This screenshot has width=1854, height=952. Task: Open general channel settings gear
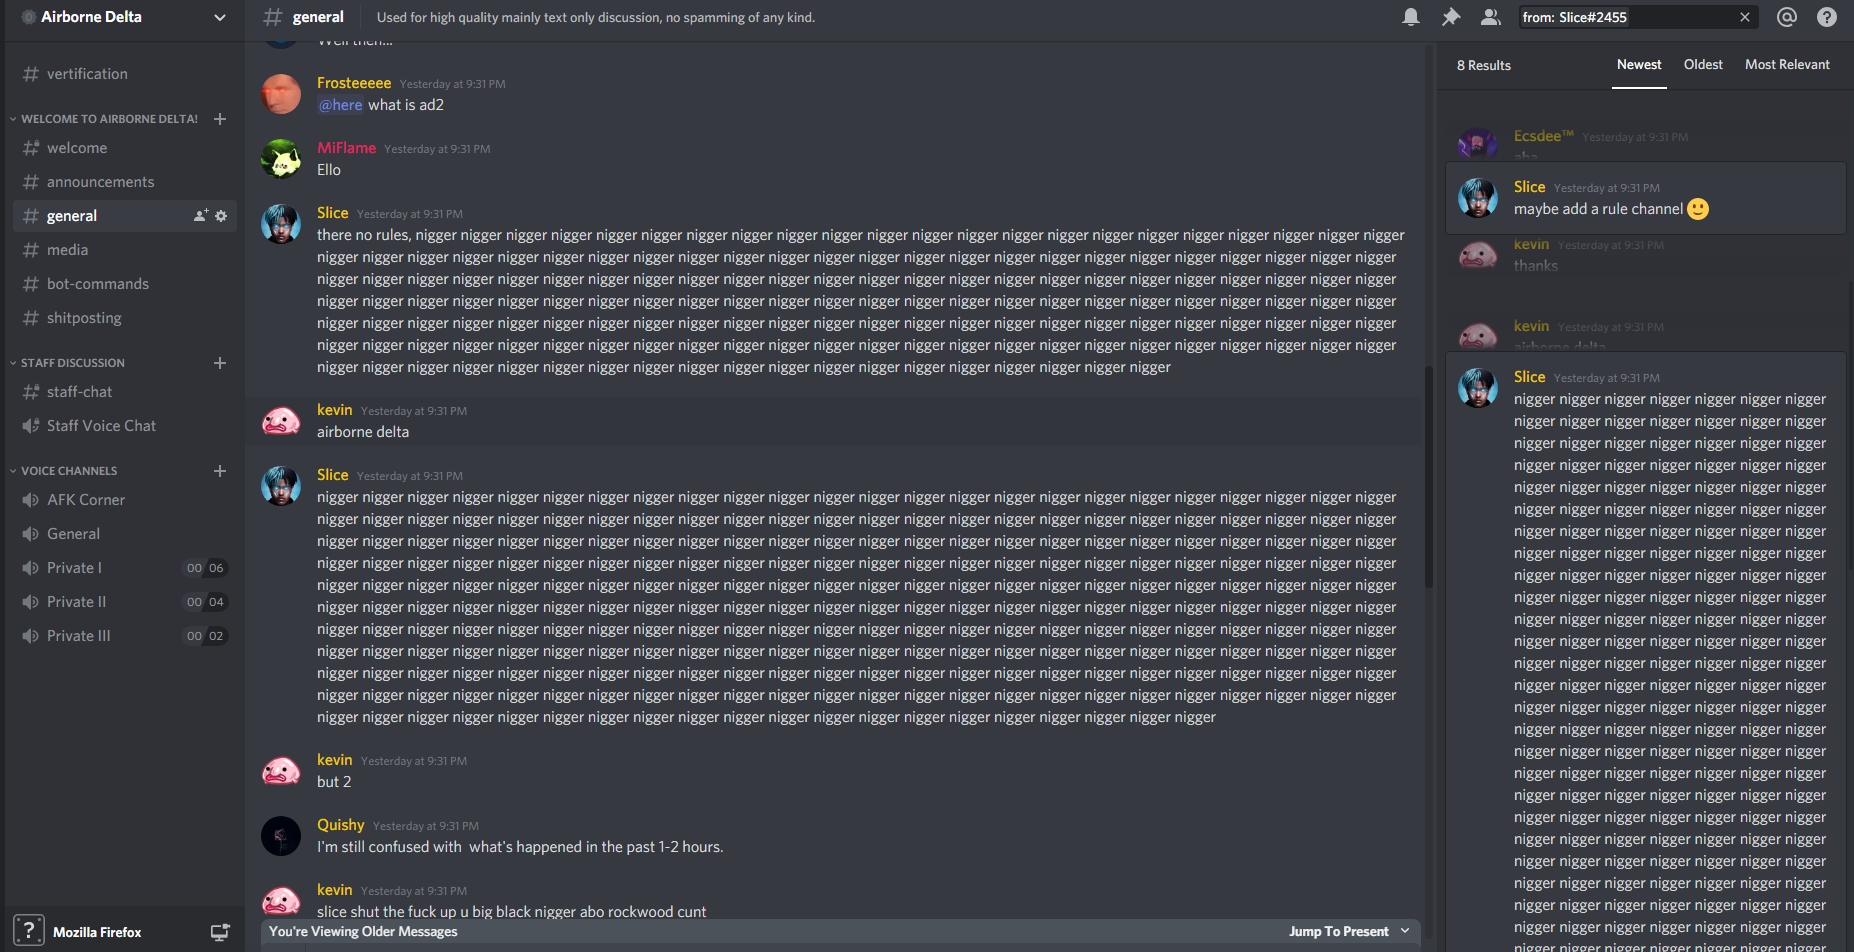tap(221, 216)
